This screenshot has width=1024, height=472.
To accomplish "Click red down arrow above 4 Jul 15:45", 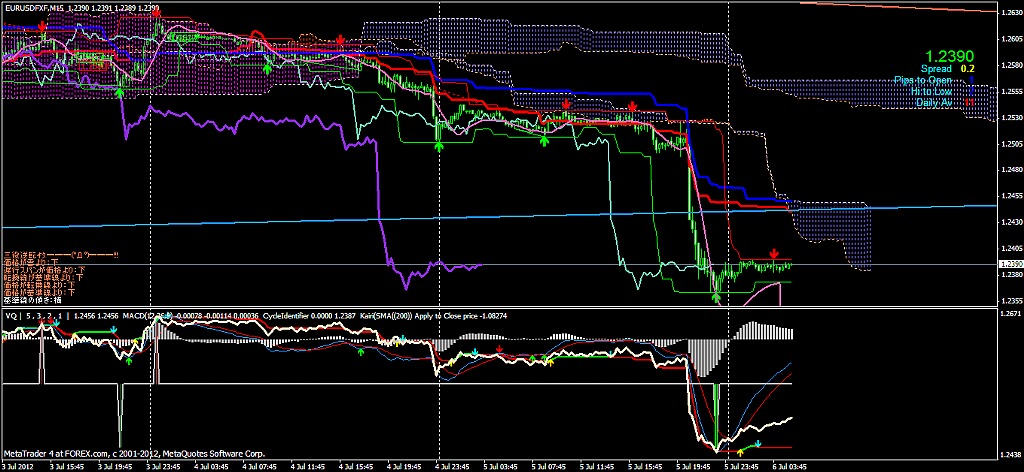I will 341,39.
